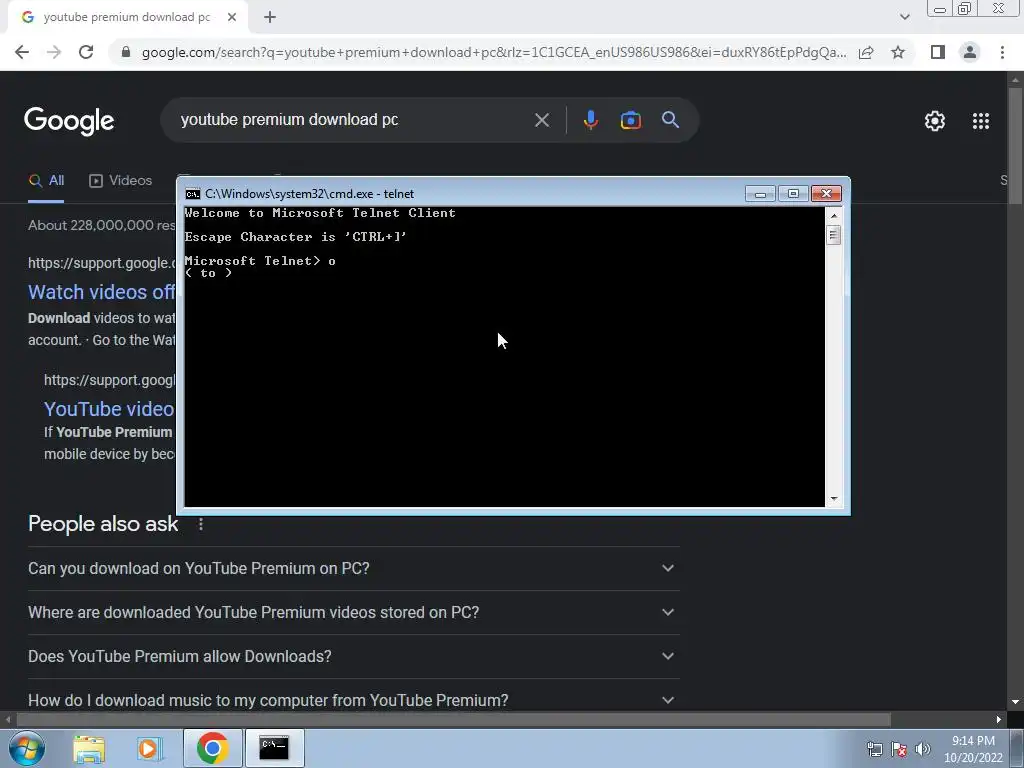This screenshot has height=768, width=1024.
Task: Expand How do I download music question
Action: coord(354,699)
